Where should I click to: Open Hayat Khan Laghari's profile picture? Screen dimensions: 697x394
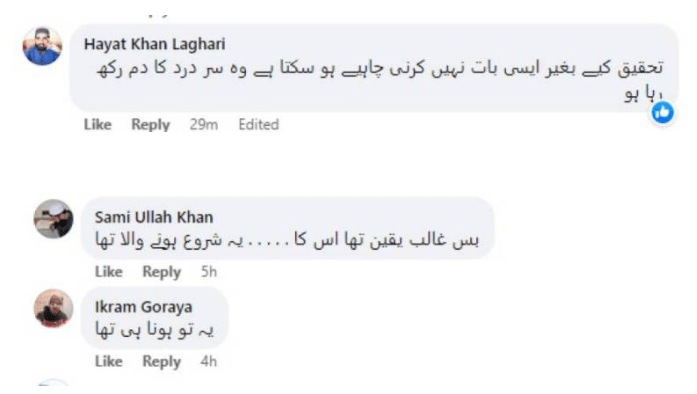point(42,46)
